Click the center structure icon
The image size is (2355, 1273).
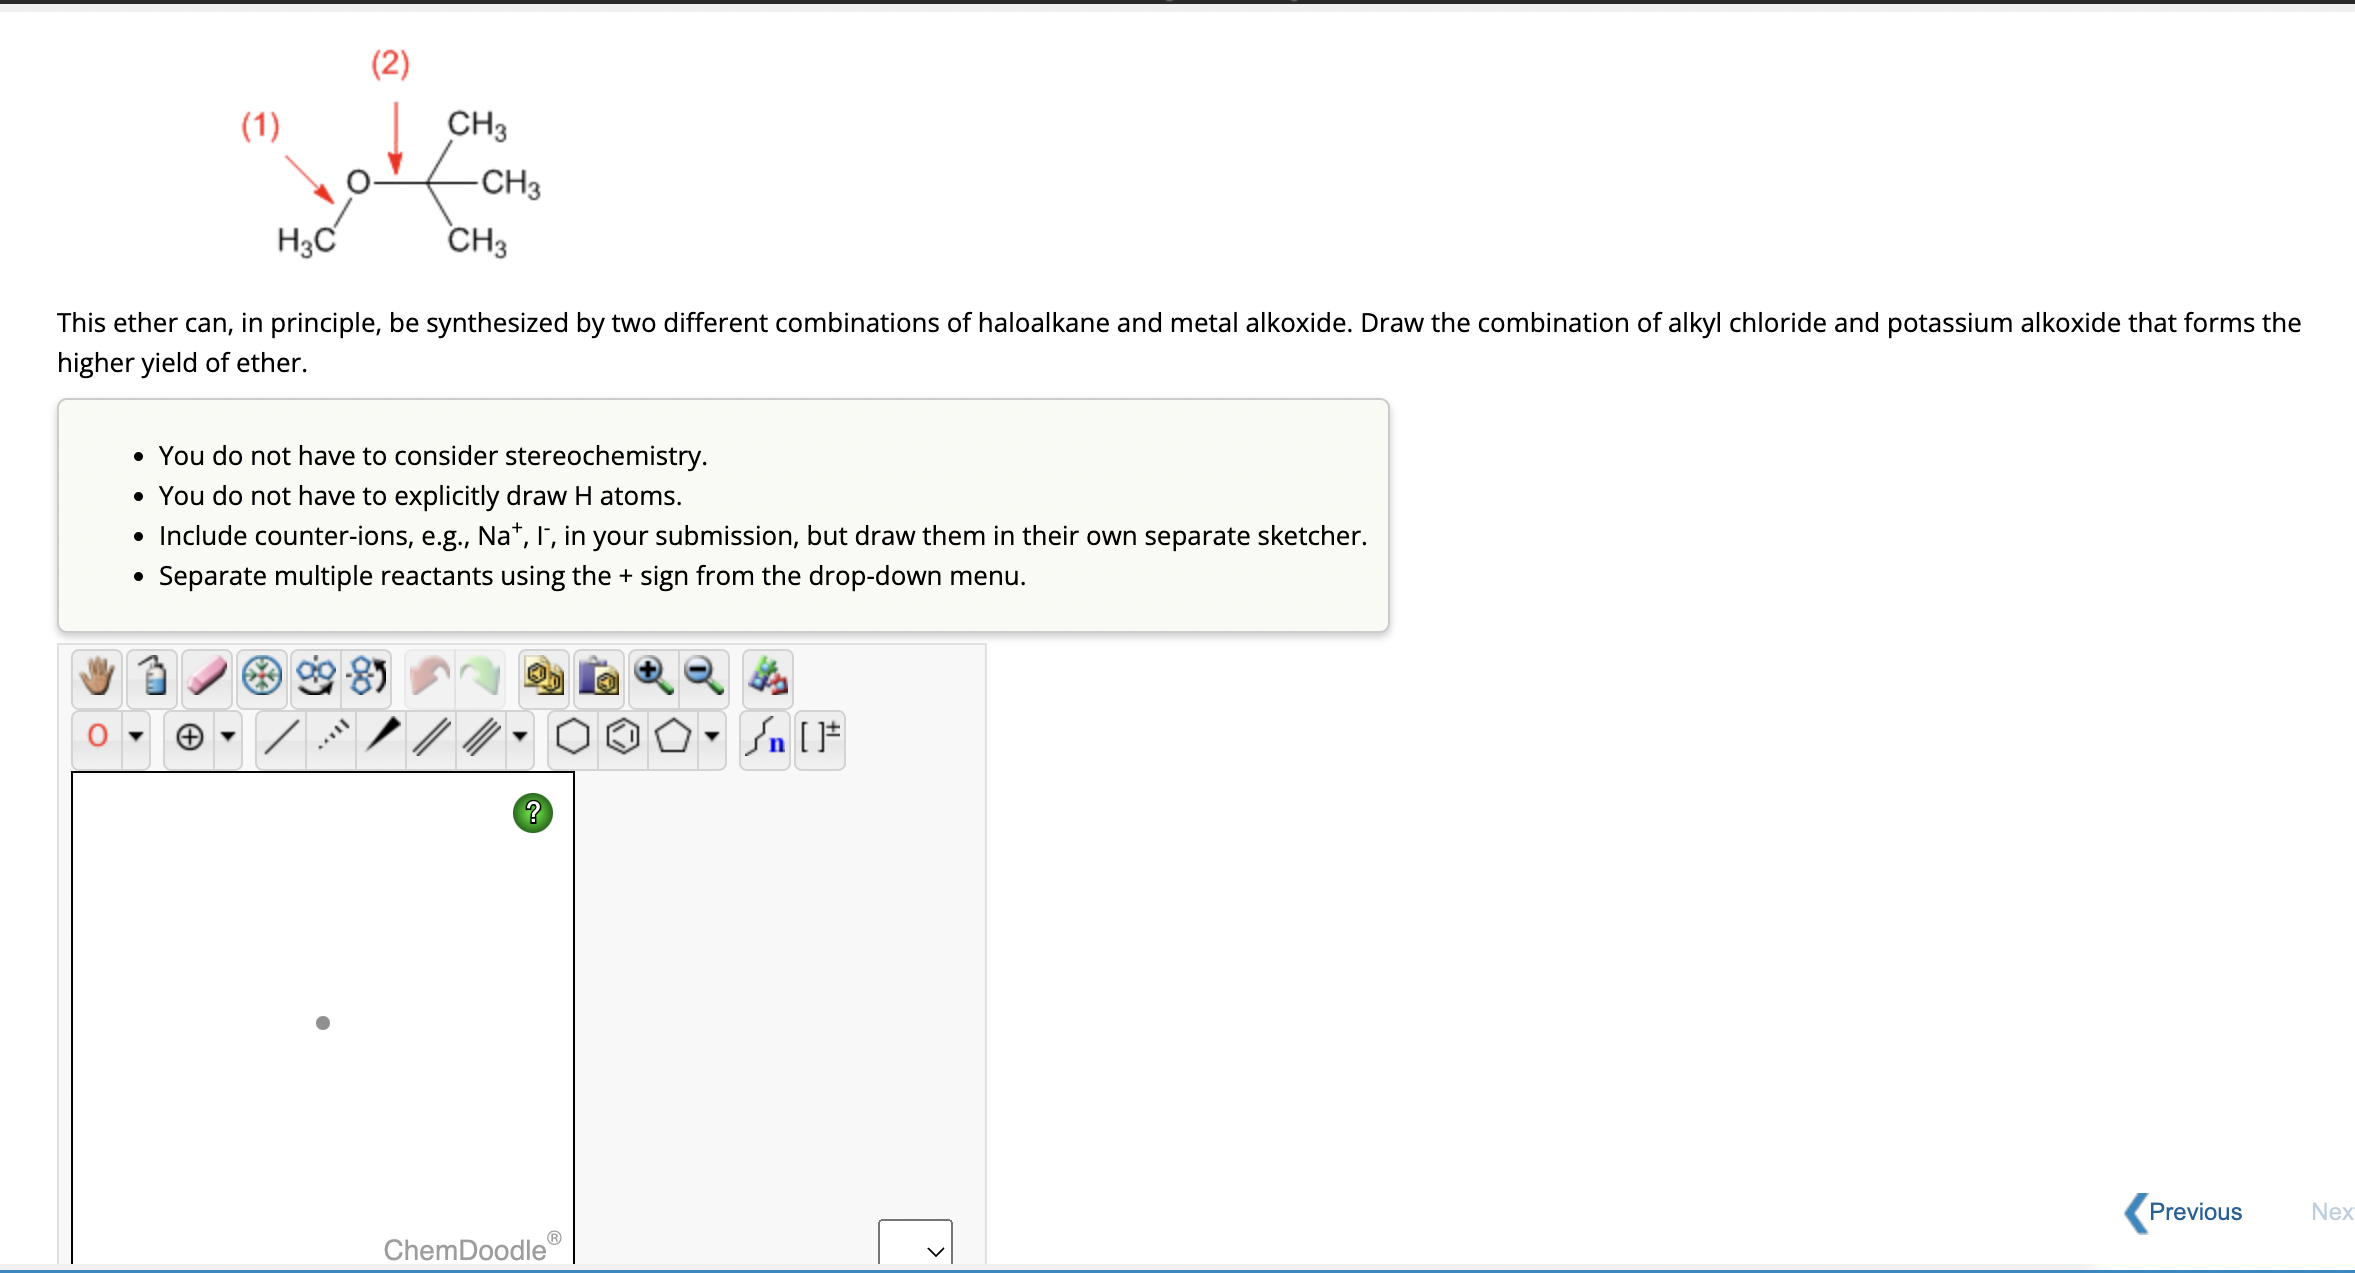(262, 677)
